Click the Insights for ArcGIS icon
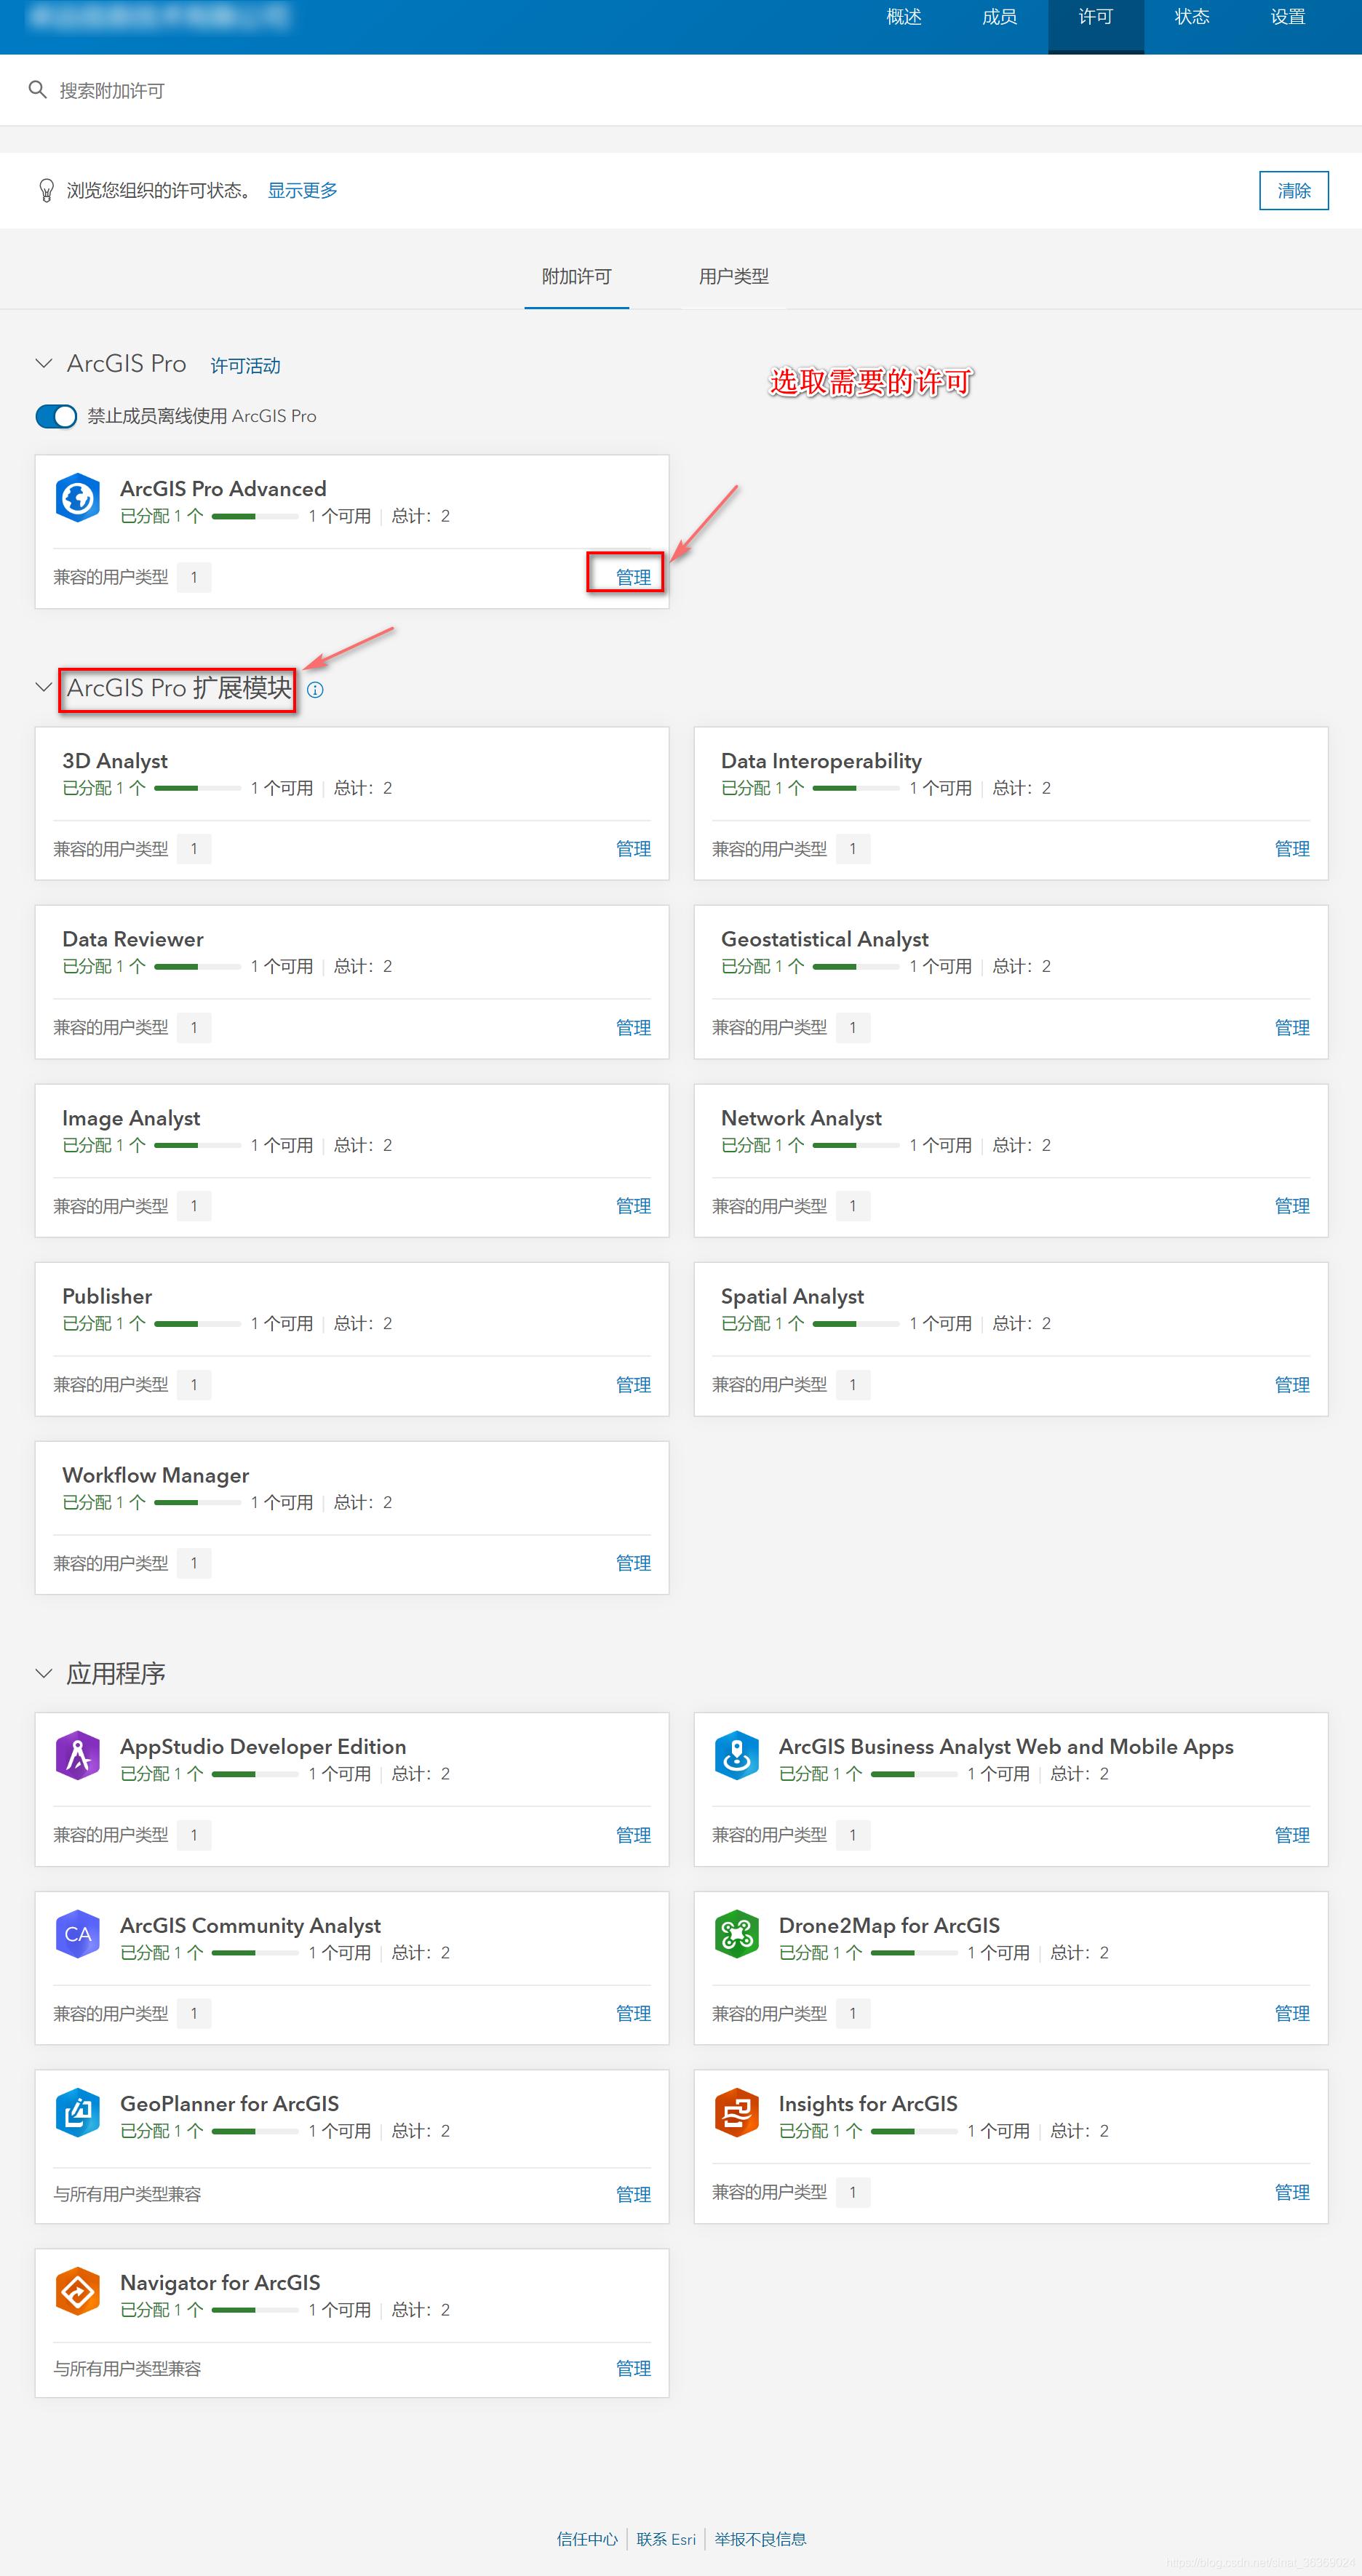 pyautogui.click(x=737, y=2112)
